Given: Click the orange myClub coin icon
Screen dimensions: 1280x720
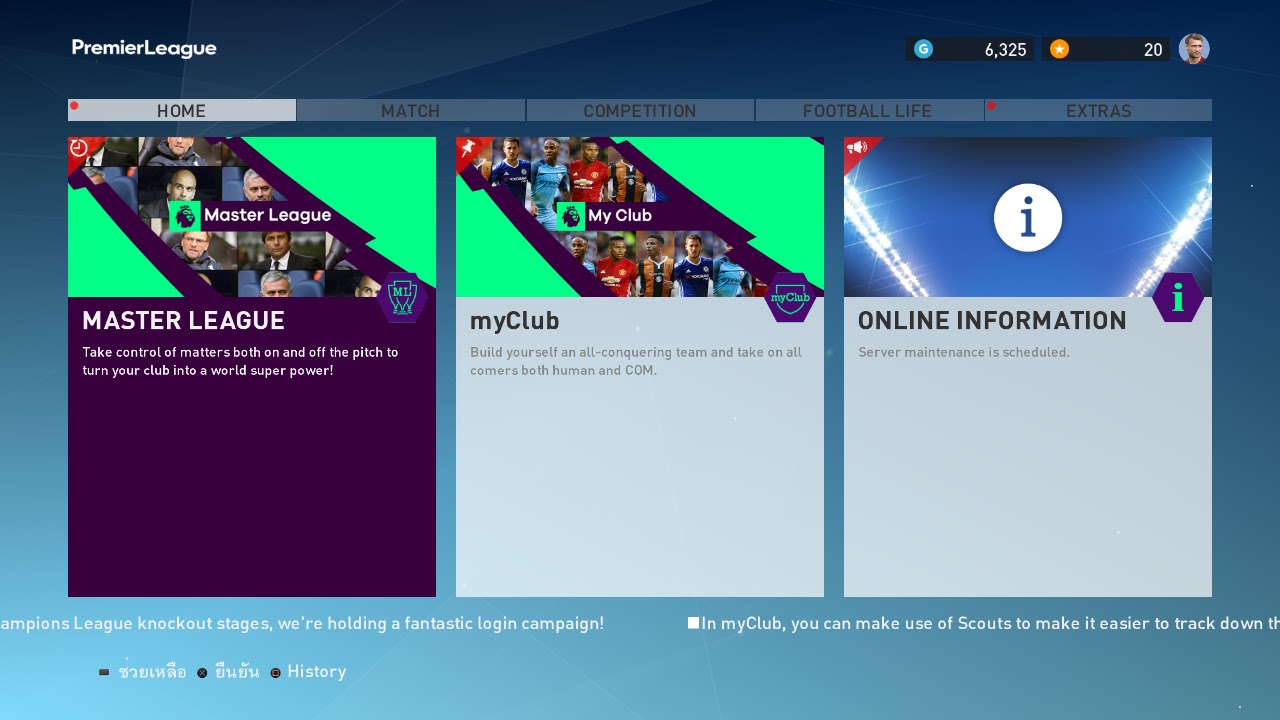Looking at the screenshot, I should 1059,49.
